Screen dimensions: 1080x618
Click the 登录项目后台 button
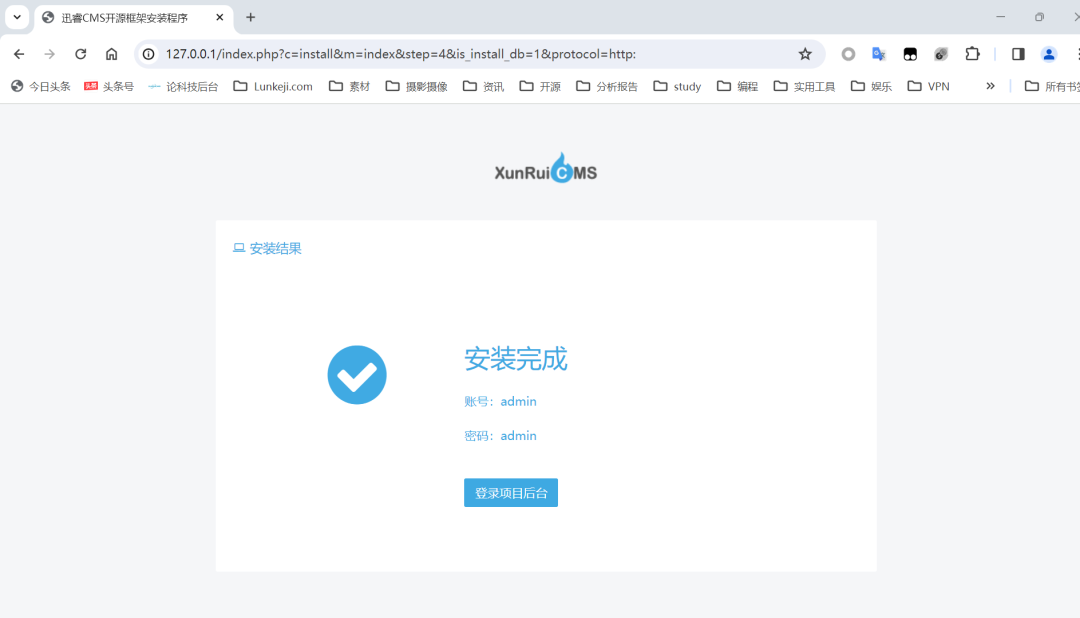pyautogui.click(x=510, y=492)
